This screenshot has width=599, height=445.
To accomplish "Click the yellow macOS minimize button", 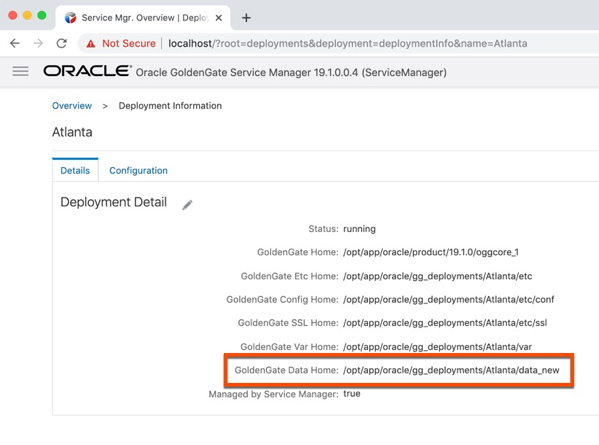I will 27,15.
